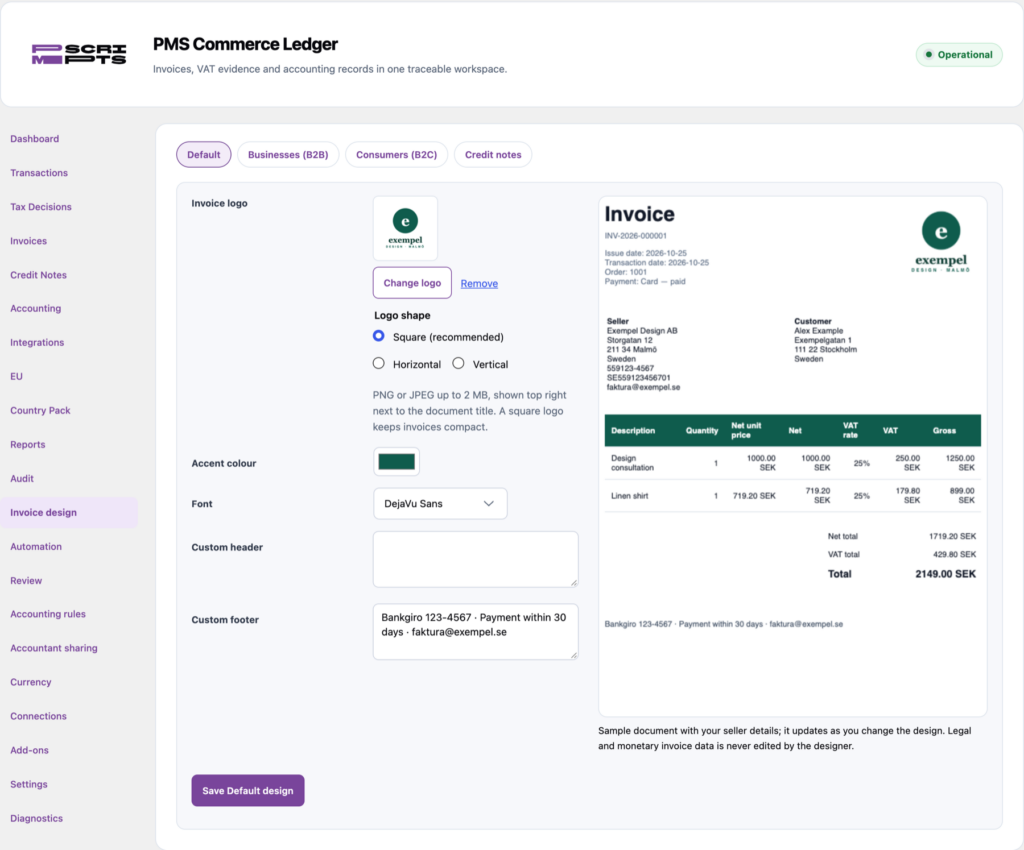Viewport: 1024px width, 850px height.
Task: Click the PMS Scripts logo in the header
Action: (x=79, y=54)
